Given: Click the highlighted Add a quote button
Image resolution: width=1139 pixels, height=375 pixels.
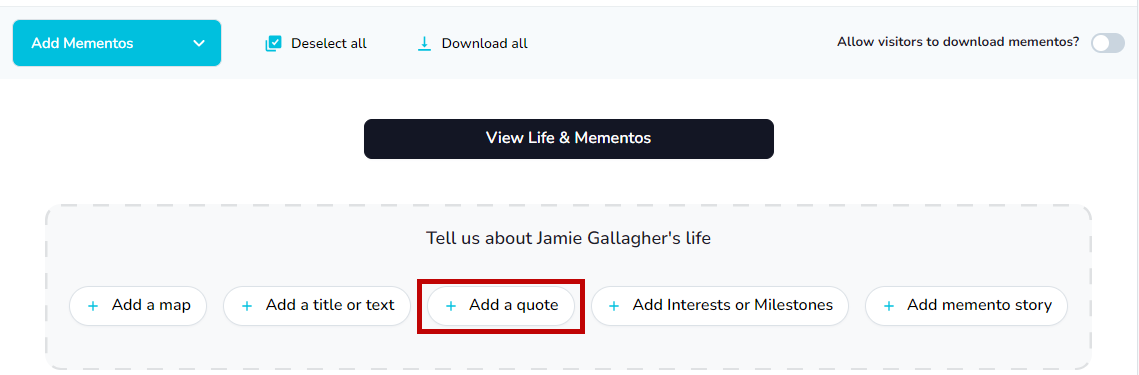Looking at the screenshot, I should coord(501,306).
